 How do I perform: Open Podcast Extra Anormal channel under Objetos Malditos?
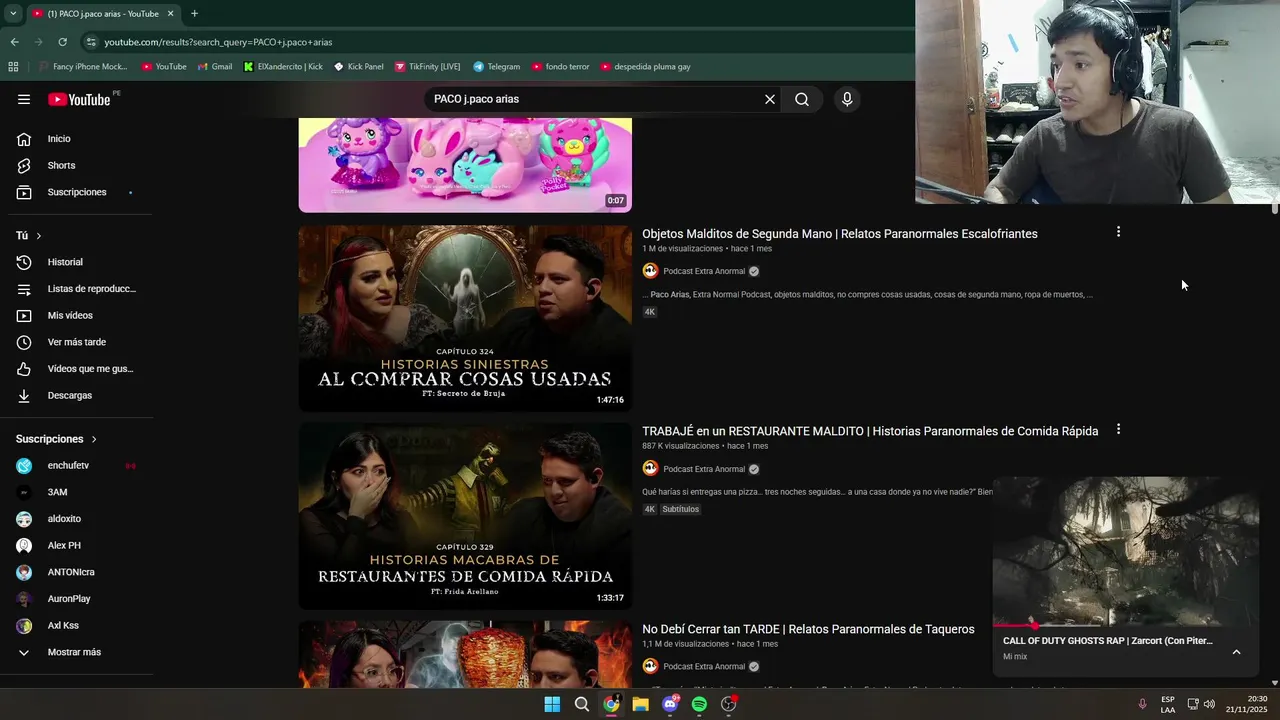coord(704,271)
